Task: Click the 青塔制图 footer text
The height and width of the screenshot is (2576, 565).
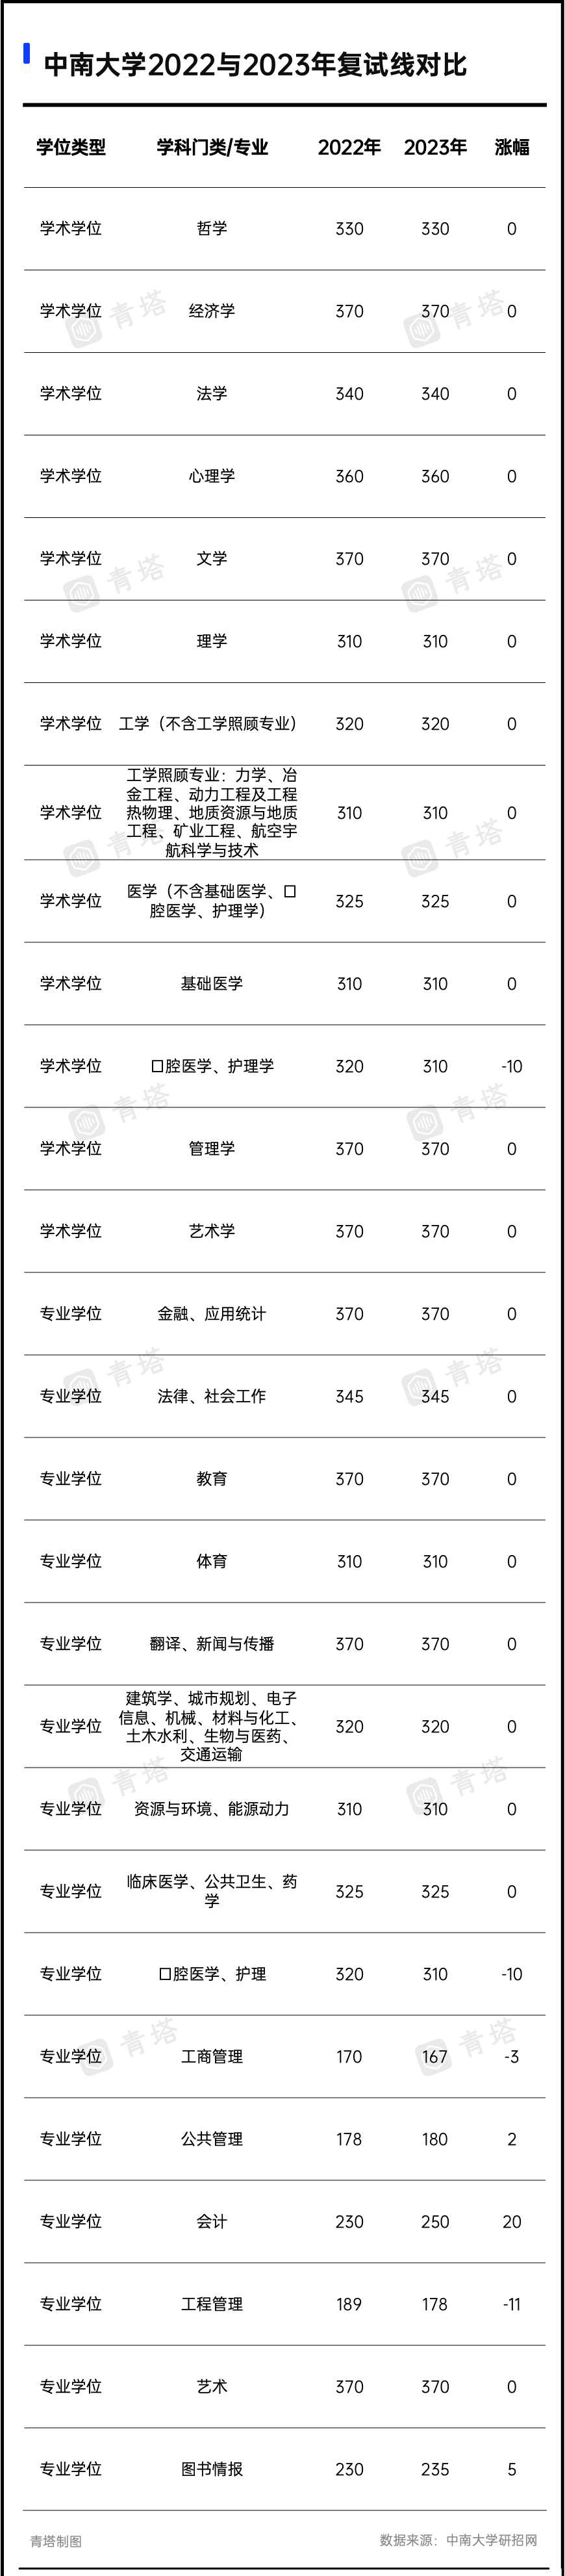Action: pyautogui.click(x=56, y=2541)
